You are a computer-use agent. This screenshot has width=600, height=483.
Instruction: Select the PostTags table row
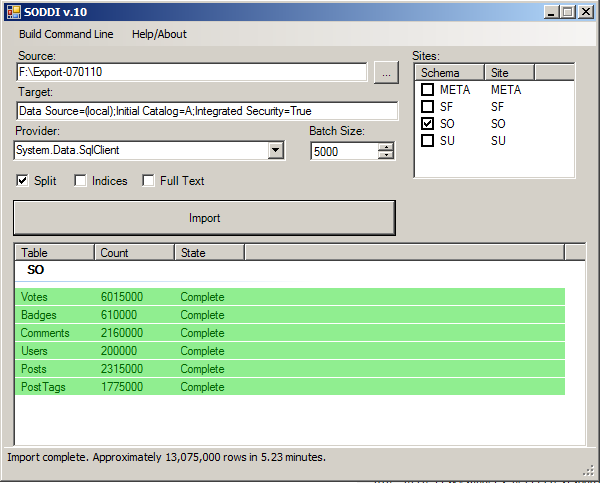pyautogui.click(x=290, y=387)
